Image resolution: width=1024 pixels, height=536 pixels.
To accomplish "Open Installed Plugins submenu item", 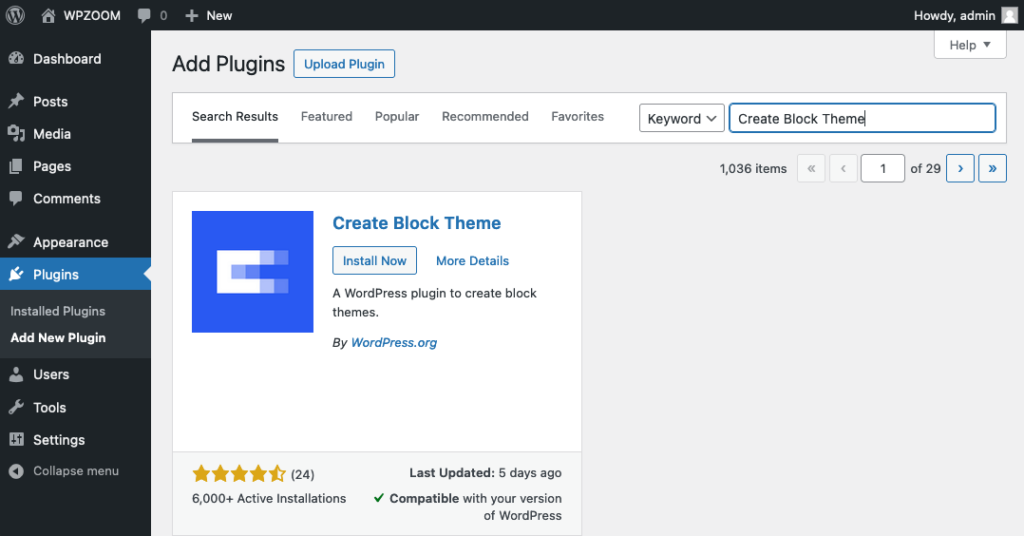I will coord(57,311).
